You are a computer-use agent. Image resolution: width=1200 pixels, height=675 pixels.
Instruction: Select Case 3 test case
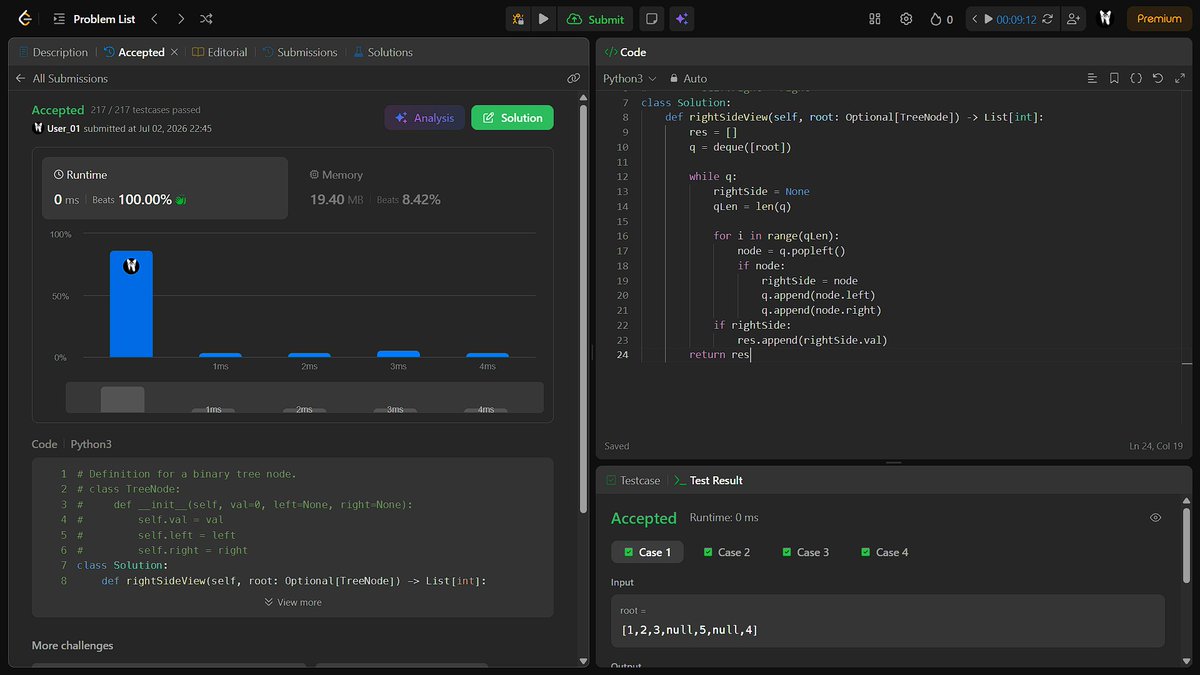point(806,552)
